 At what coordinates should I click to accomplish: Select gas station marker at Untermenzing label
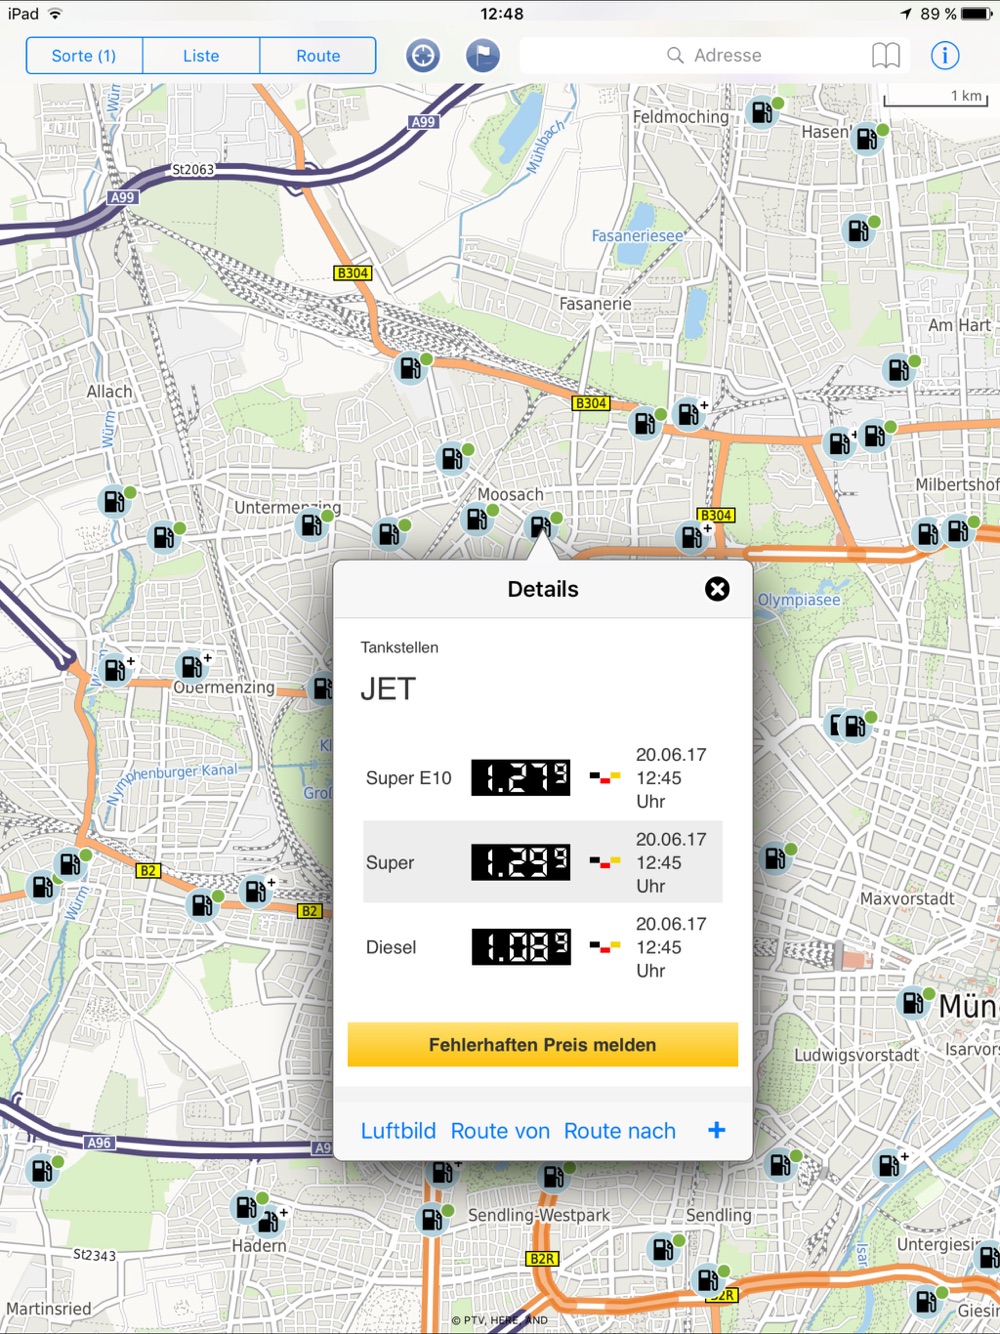(x=312, y=524)
